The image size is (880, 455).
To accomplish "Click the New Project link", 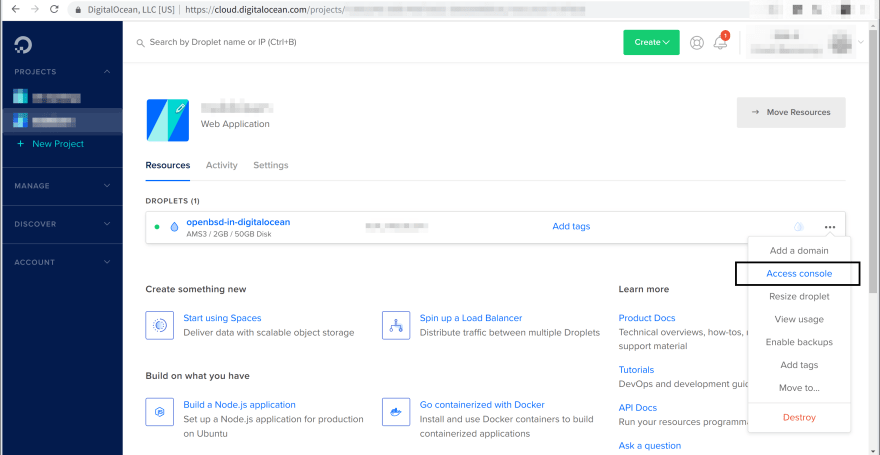I will pyautogui.click(x=58, y=144).
